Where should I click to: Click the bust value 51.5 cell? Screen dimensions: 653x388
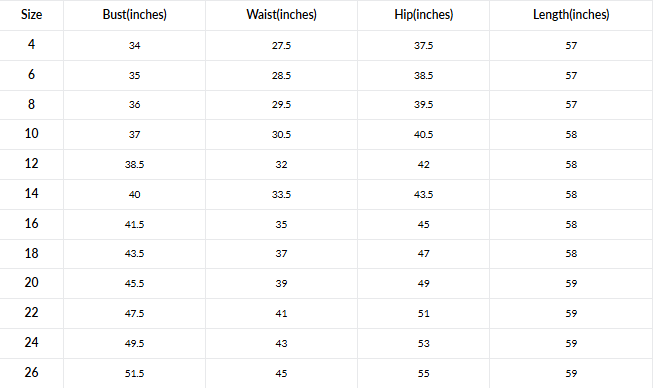click(135, 373)
